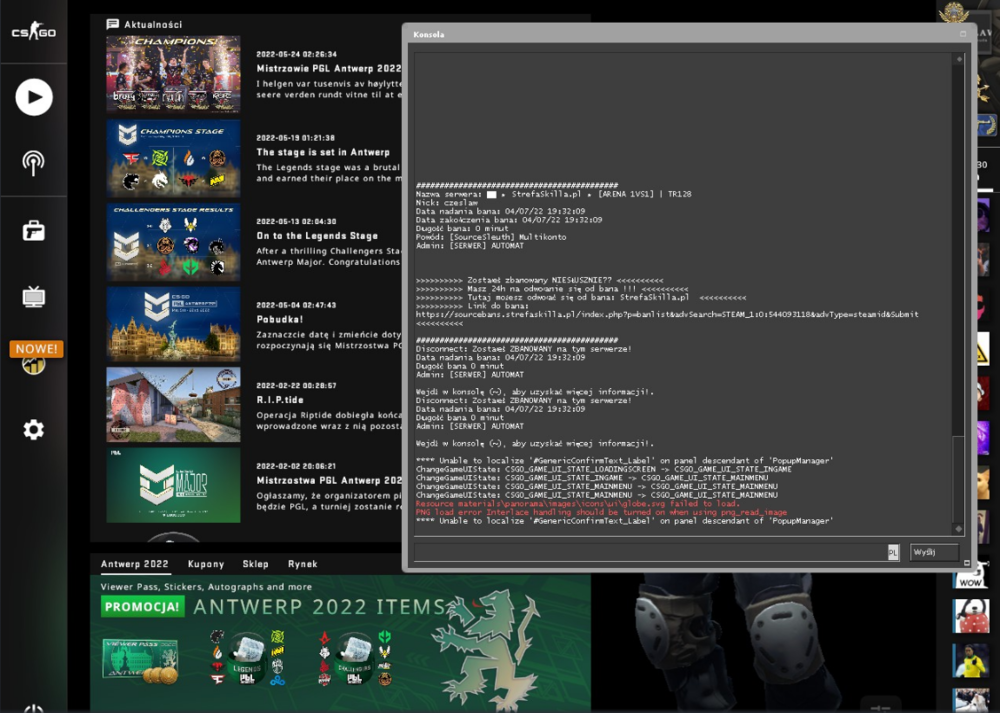Click the console scrollbar thumb
This screenshot has height=713, width=1000.
click(959, 480)
